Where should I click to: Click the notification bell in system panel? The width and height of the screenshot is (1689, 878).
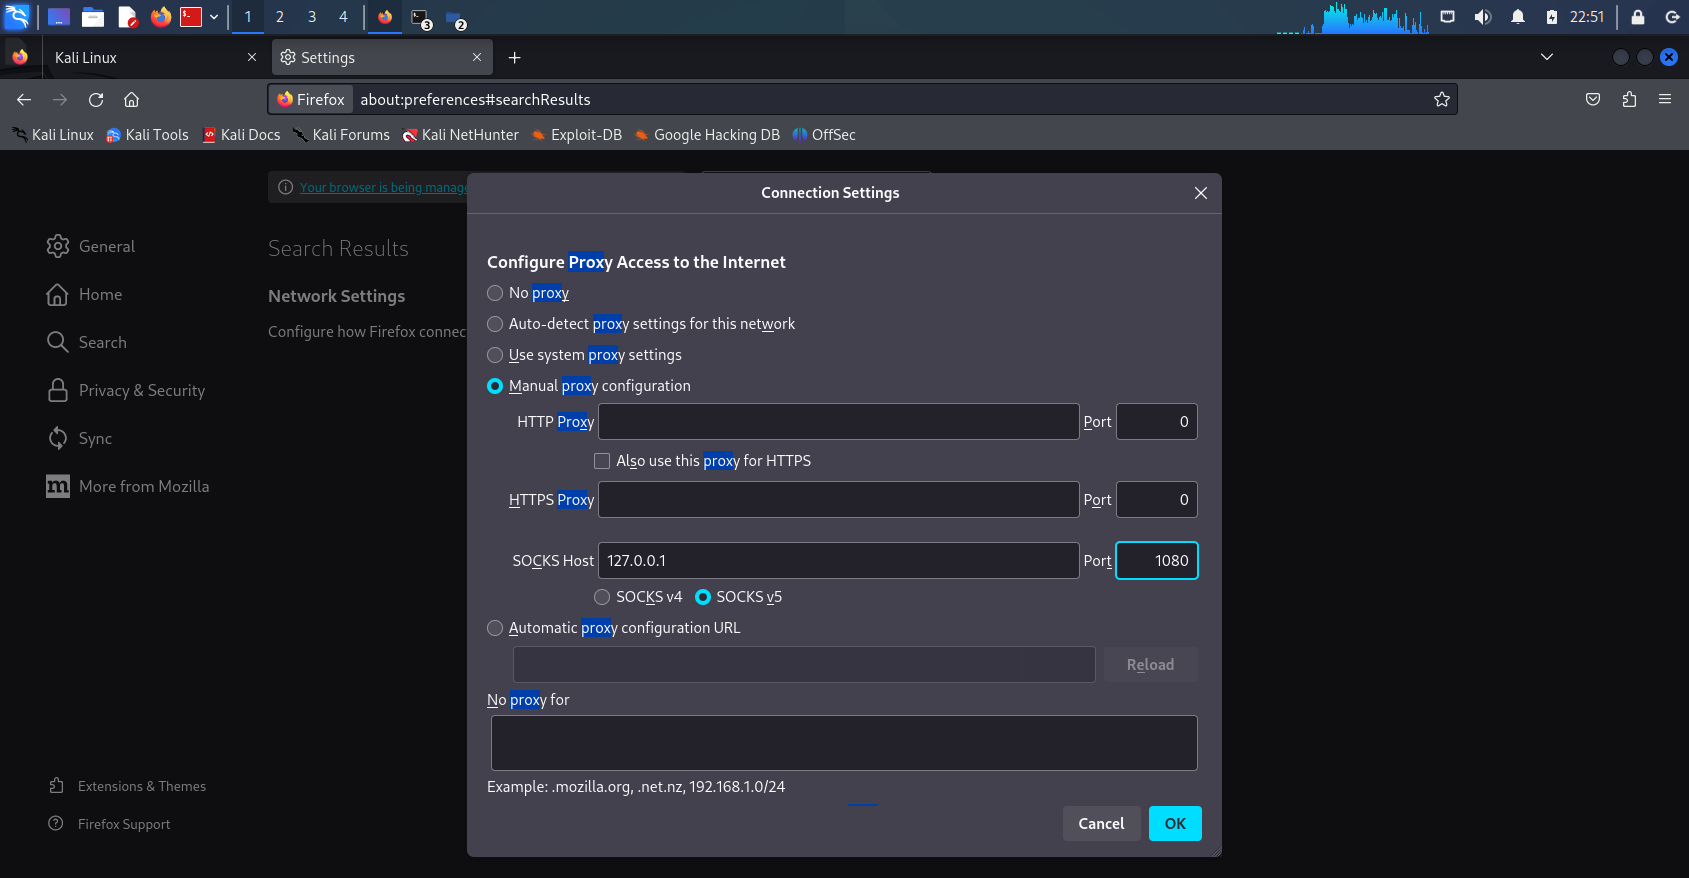coord(1517,17)
